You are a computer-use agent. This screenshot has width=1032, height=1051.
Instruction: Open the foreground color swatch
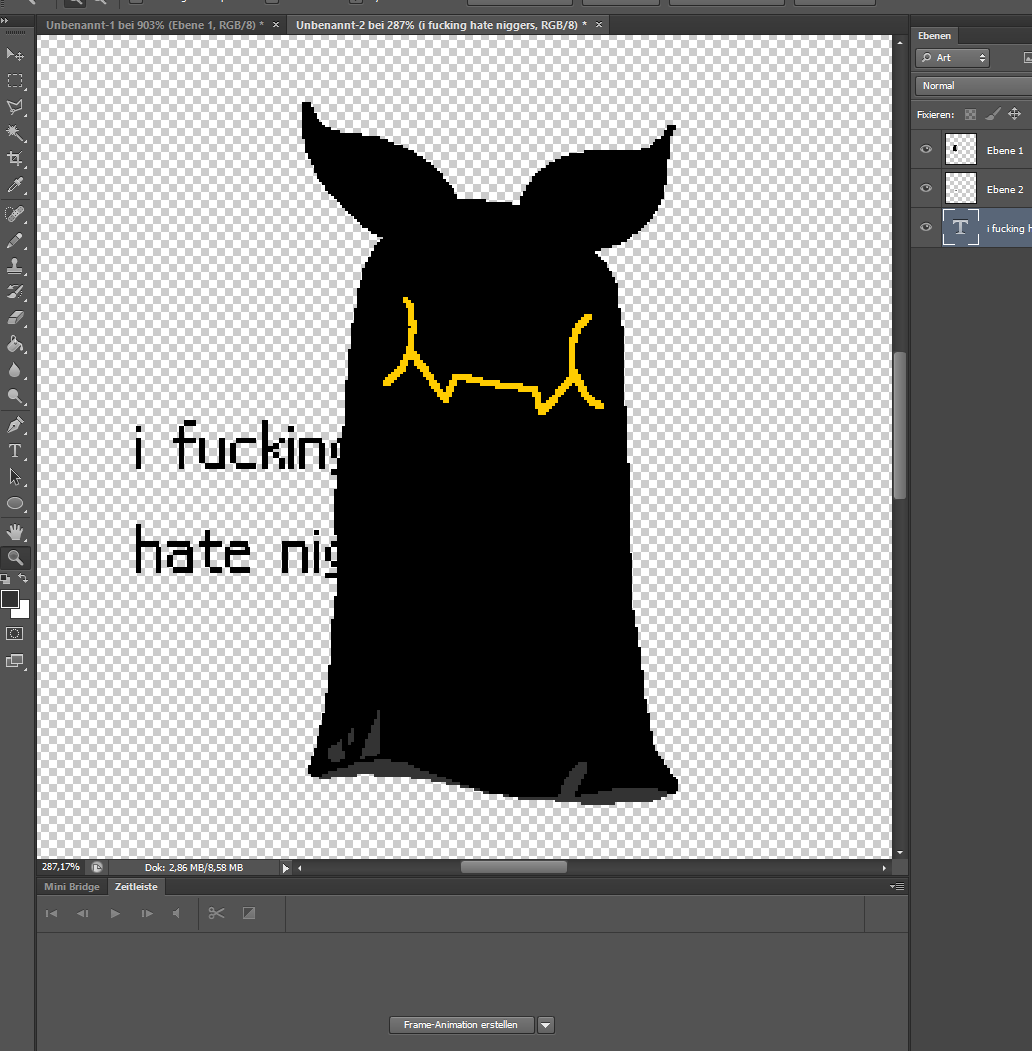pyautogui.click(x=9, y=599)
